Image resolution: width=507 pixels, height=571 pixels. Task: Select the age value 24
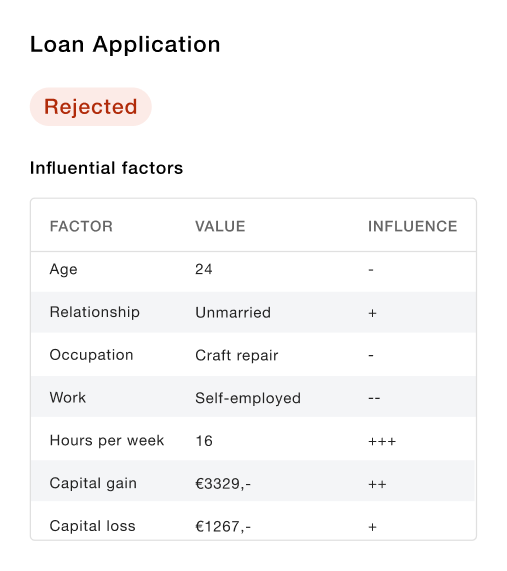click(204, 269)
